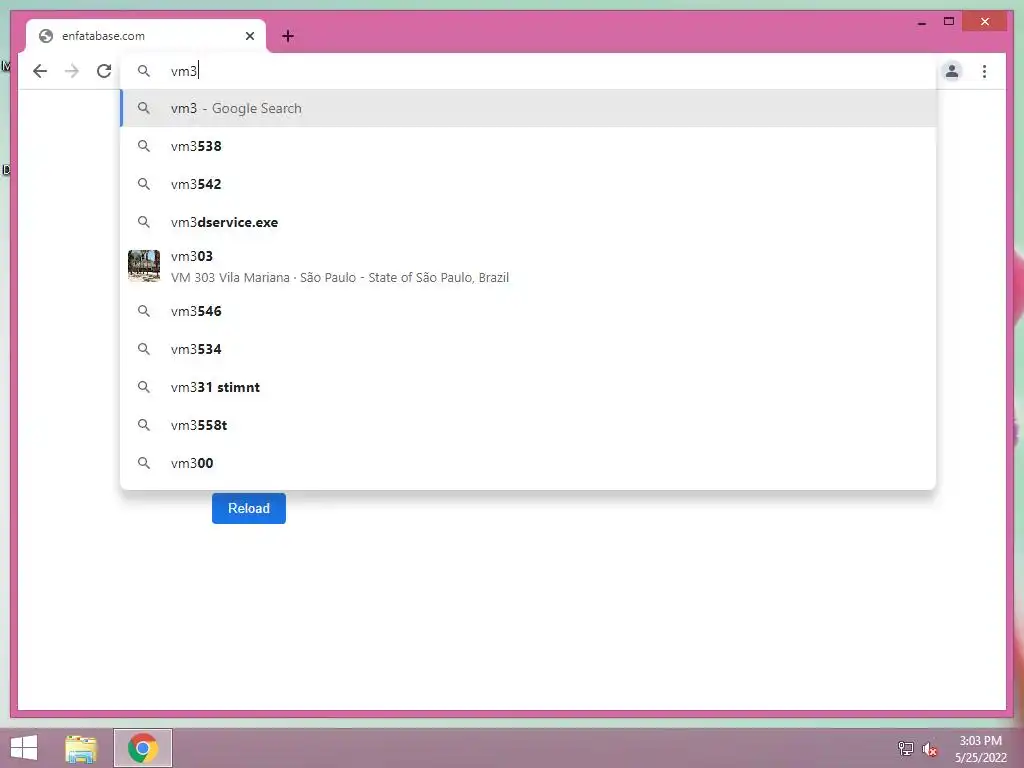
Task: Select the vm3558t suggestion
Action: (x=528, y=425)
